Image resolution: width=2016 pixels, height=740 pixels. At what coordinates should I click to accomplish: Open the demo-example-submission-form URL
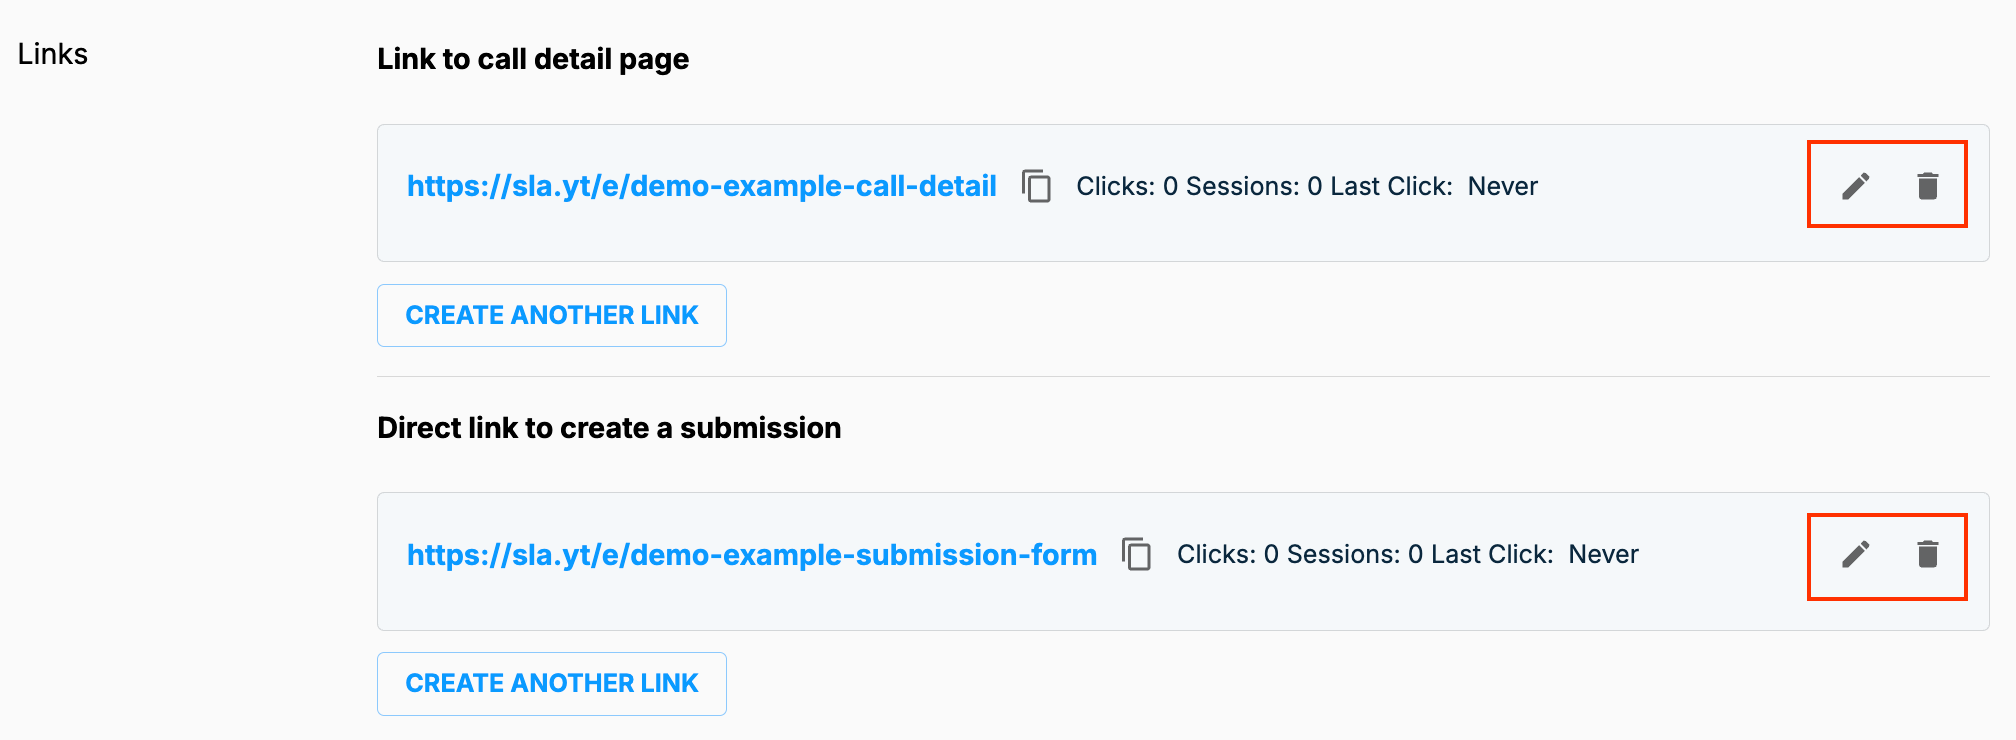[752, 555]
